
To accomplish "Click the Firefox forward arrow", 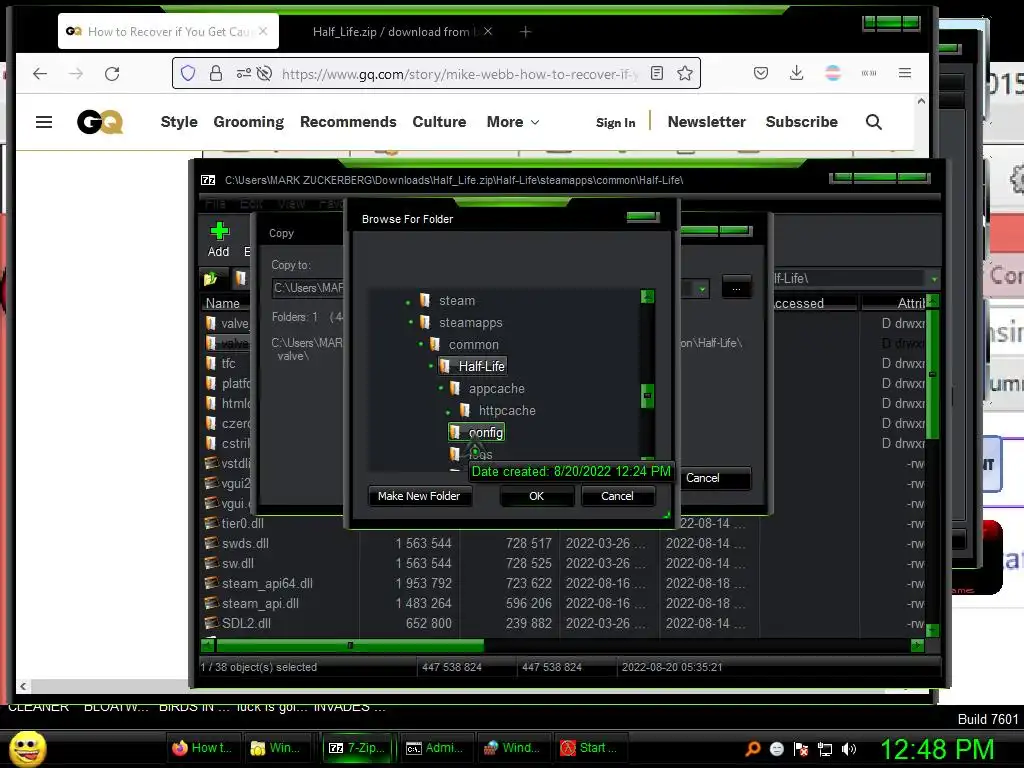I will (76, 73).
